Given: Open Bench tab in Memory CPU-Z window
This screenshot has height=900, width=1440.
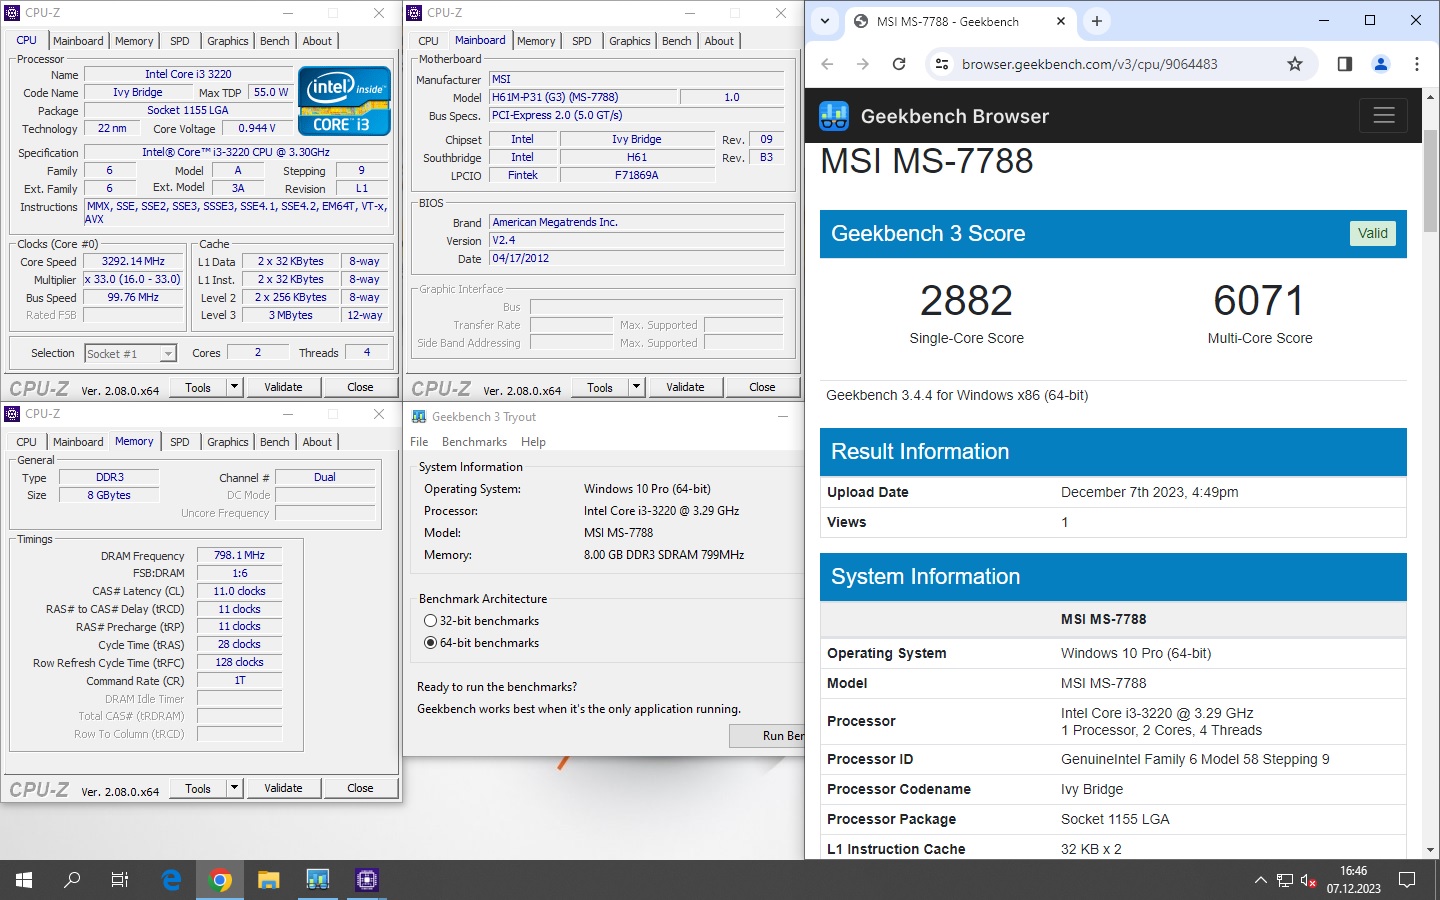Looking at the screenshot, I should tap(275, 442).
